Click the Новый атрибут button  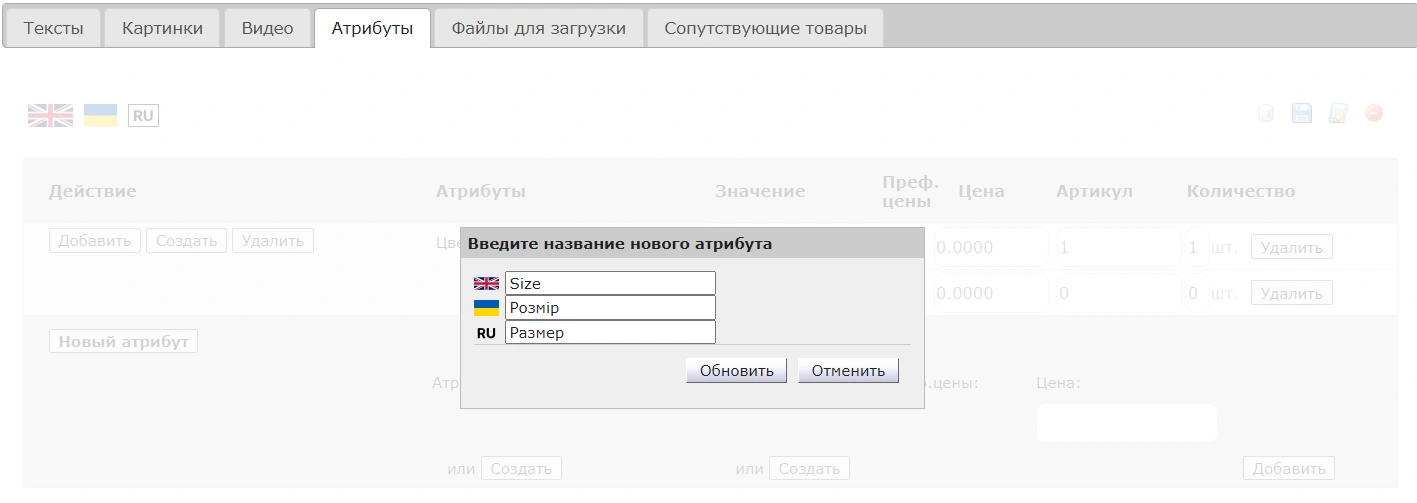point(123,341)
